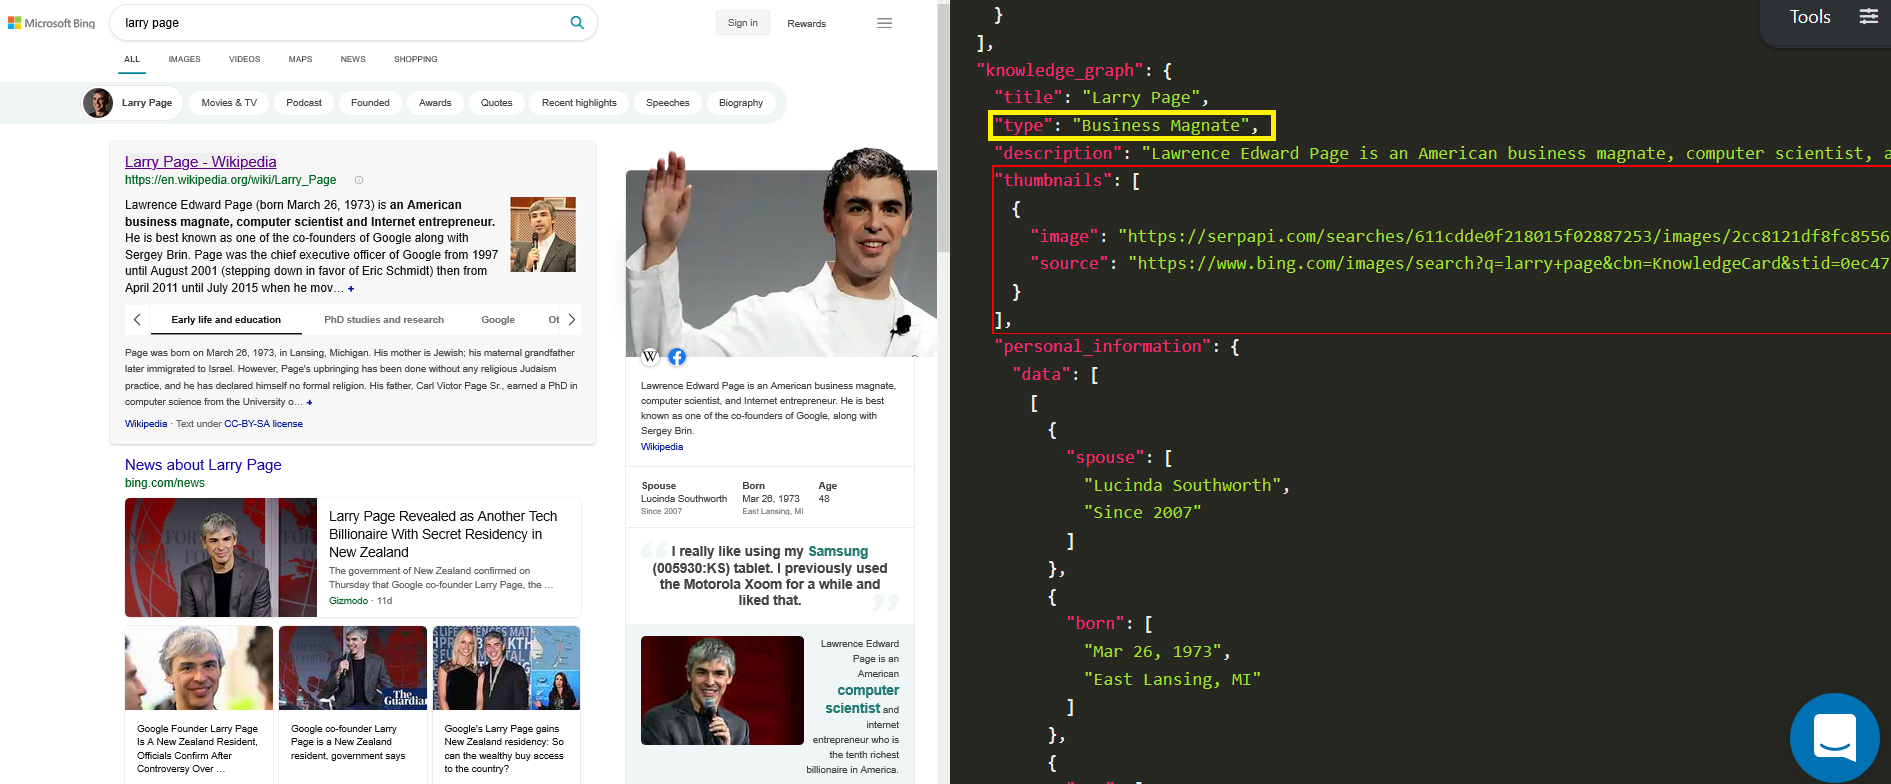Screen dimensions: 1891x784
Task: Click the right arrow of section tabs
Action: 571,320
